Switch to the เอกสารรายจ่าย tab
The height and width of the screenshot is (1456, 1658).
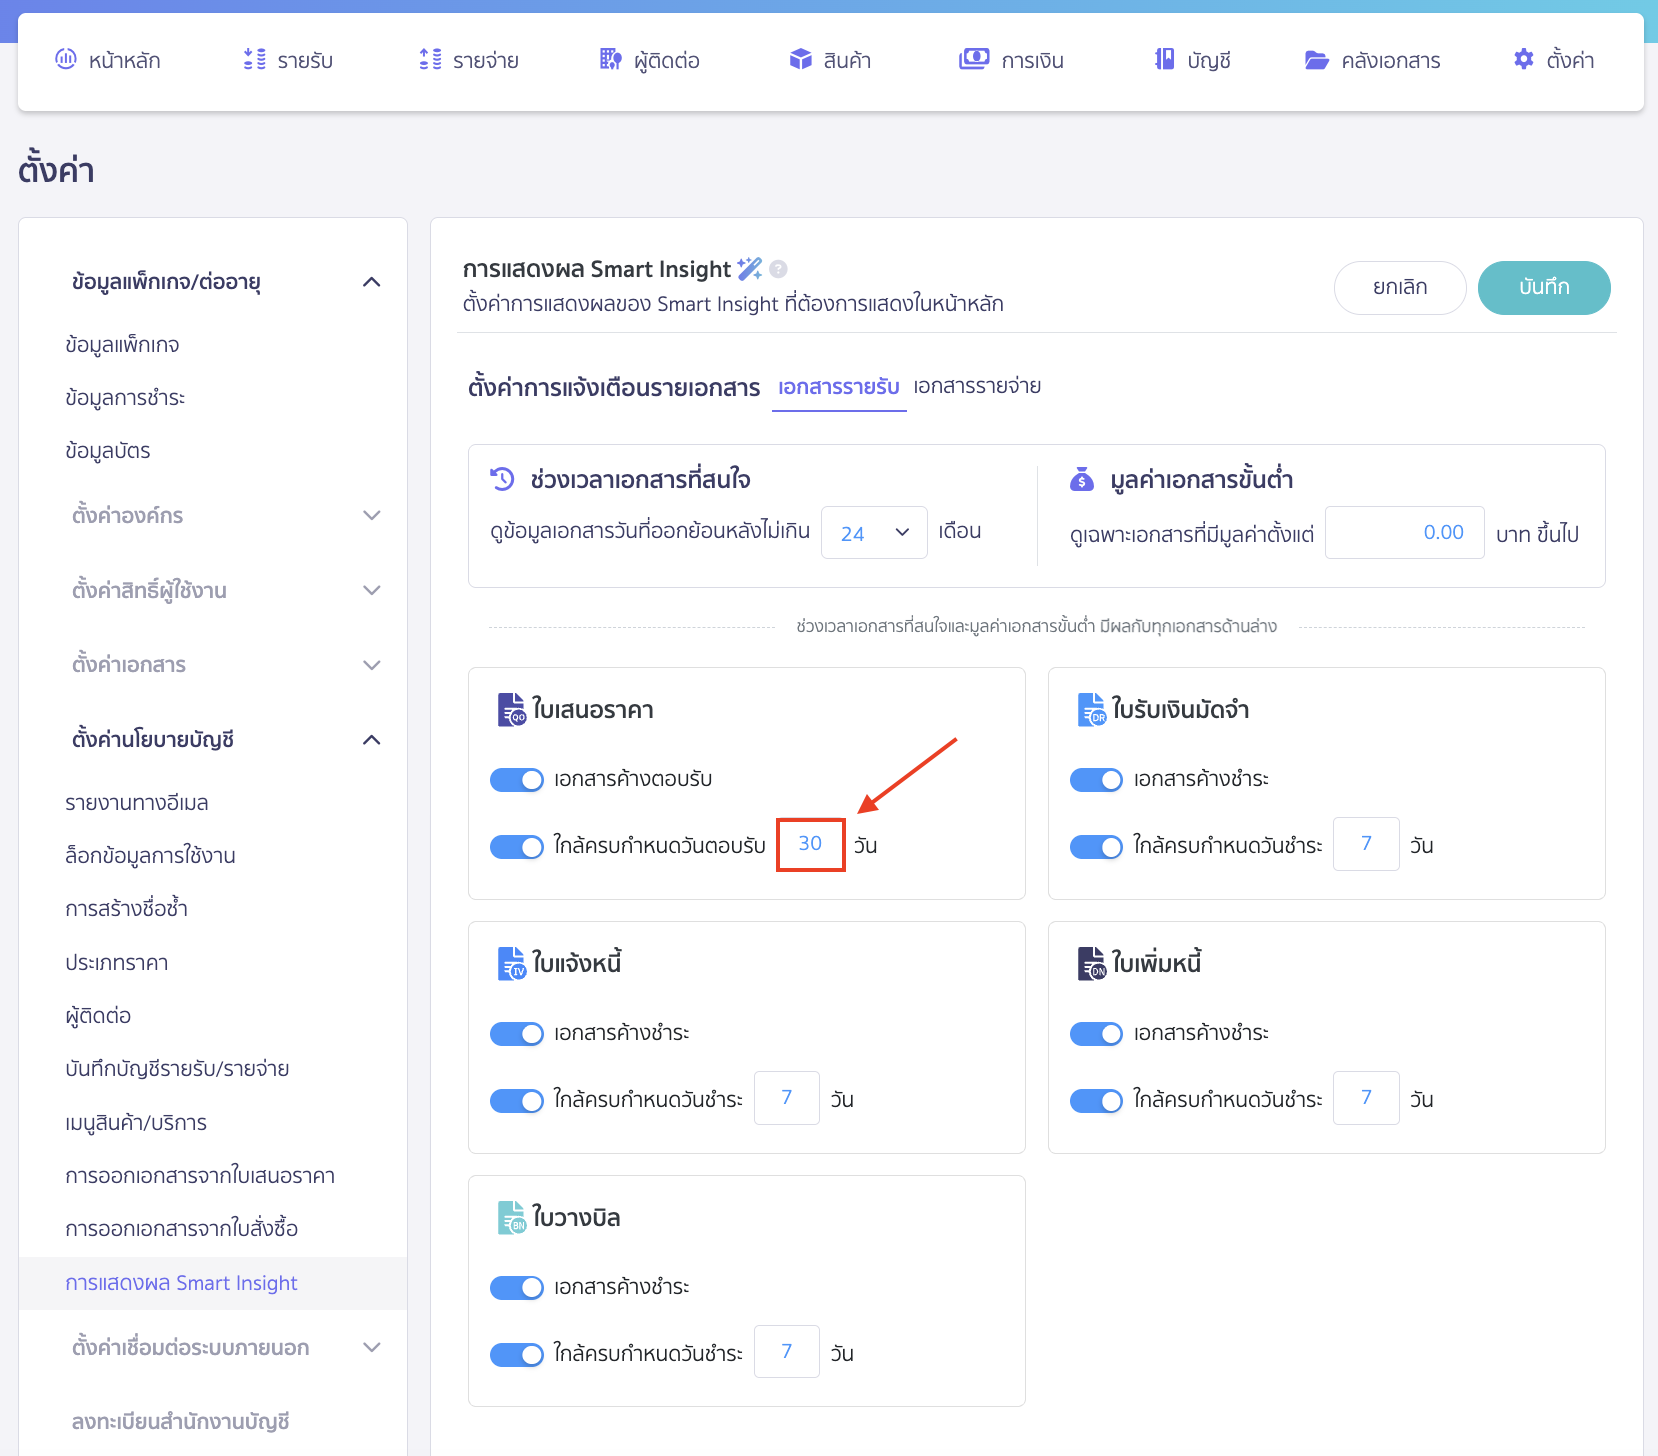977,386
